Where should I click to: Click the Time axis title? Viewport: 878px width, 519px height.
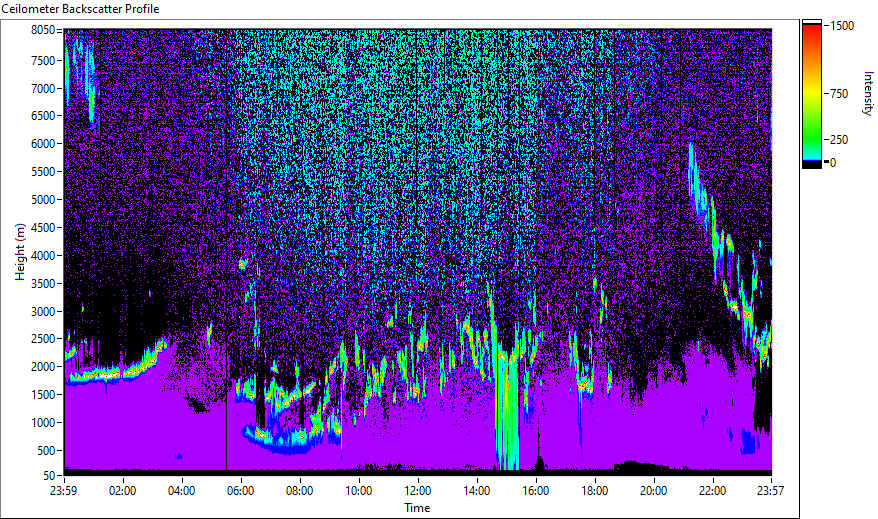coord(417,508)
